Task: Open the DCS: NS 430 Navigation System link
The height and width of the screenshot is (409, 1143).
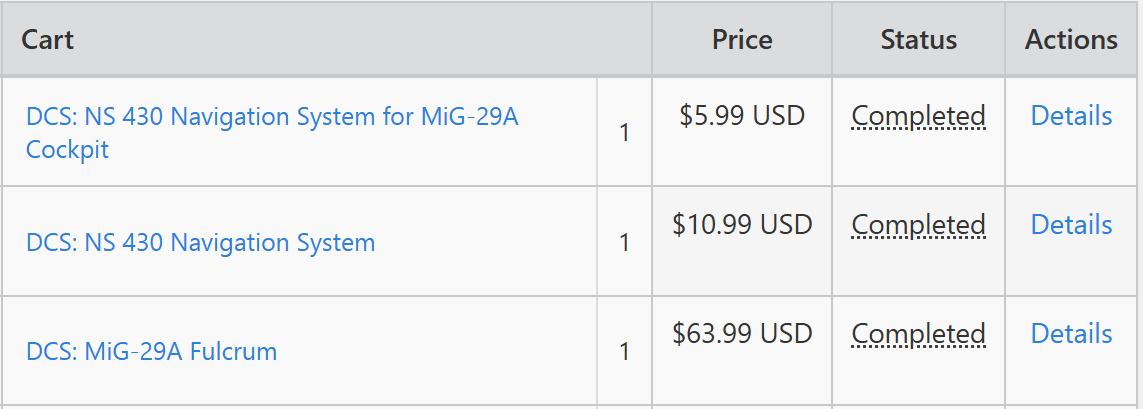Action: pos(200,242)
